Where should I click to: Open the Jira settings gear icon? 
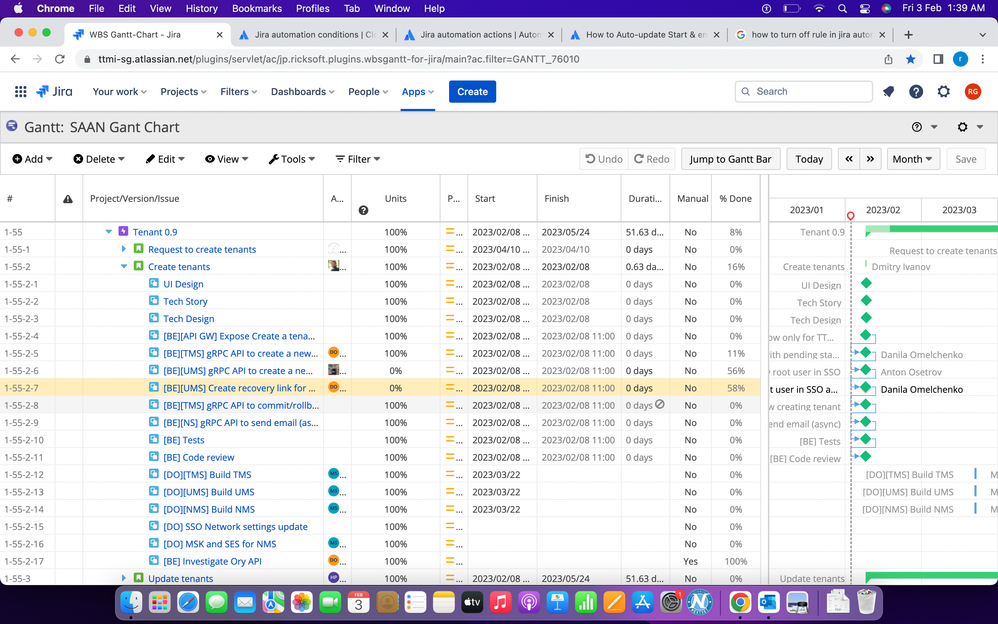pyautogui.click(x=943, y=91)
